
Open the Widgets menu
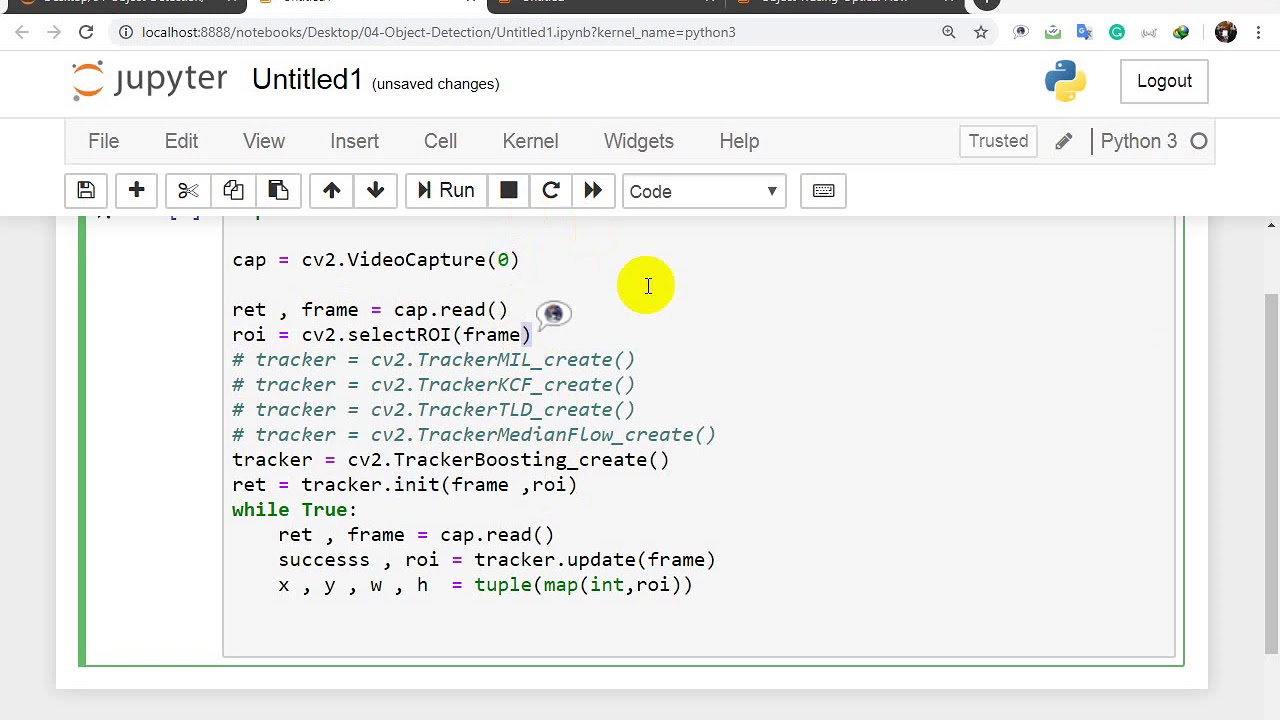point(638,141)
